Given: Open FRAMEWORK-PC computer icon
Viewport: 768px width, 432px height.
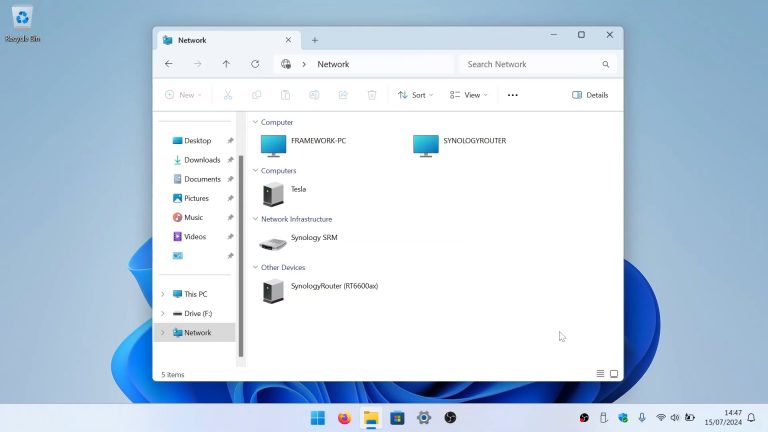Looking at the screenshot, I should pos(273,145).
